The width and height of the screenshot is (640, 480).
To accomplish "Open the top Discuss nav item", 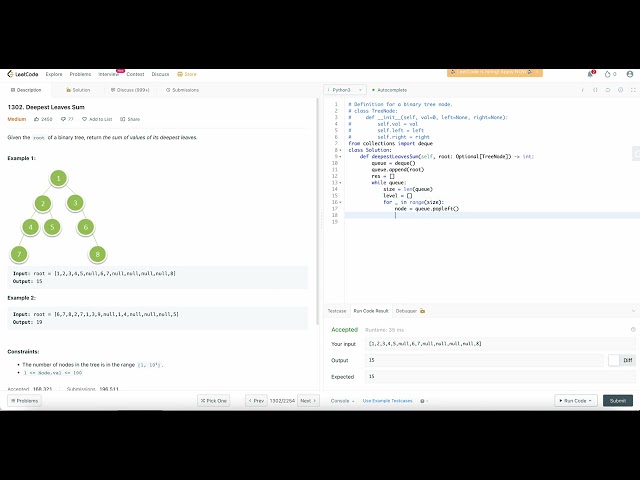I will pyautogui.click(x=160, y=74).
